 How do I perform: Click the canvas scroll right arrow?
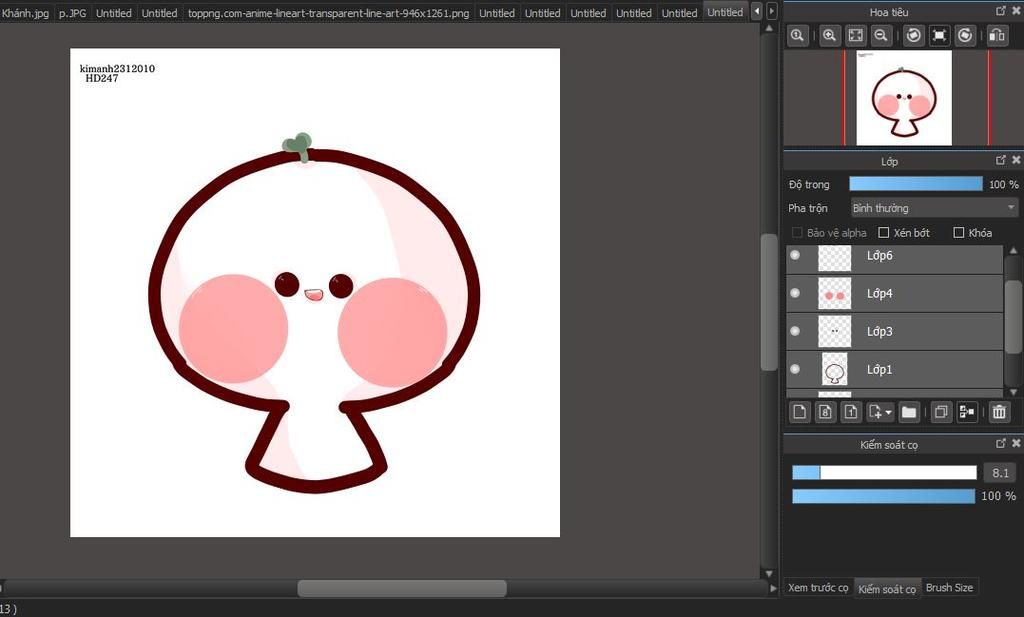click(x=773, y=588)
